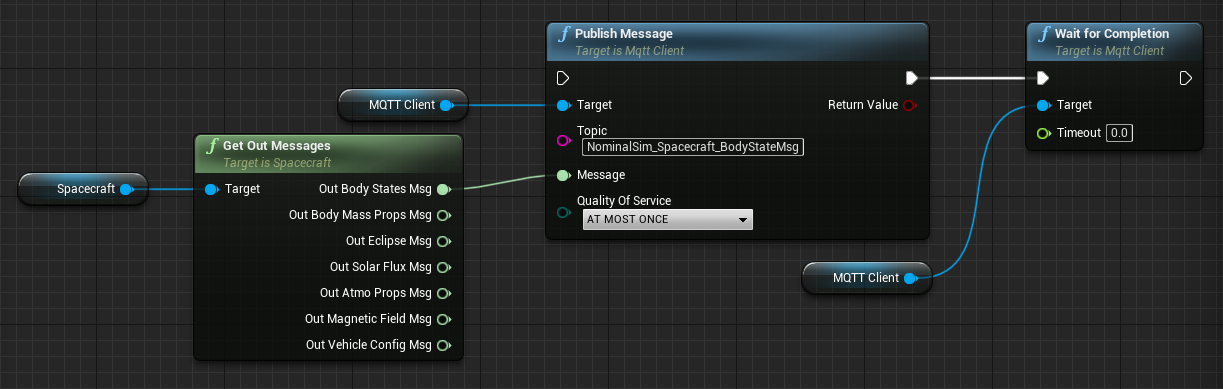Click the Topic input pin

(x=563, y=140)
